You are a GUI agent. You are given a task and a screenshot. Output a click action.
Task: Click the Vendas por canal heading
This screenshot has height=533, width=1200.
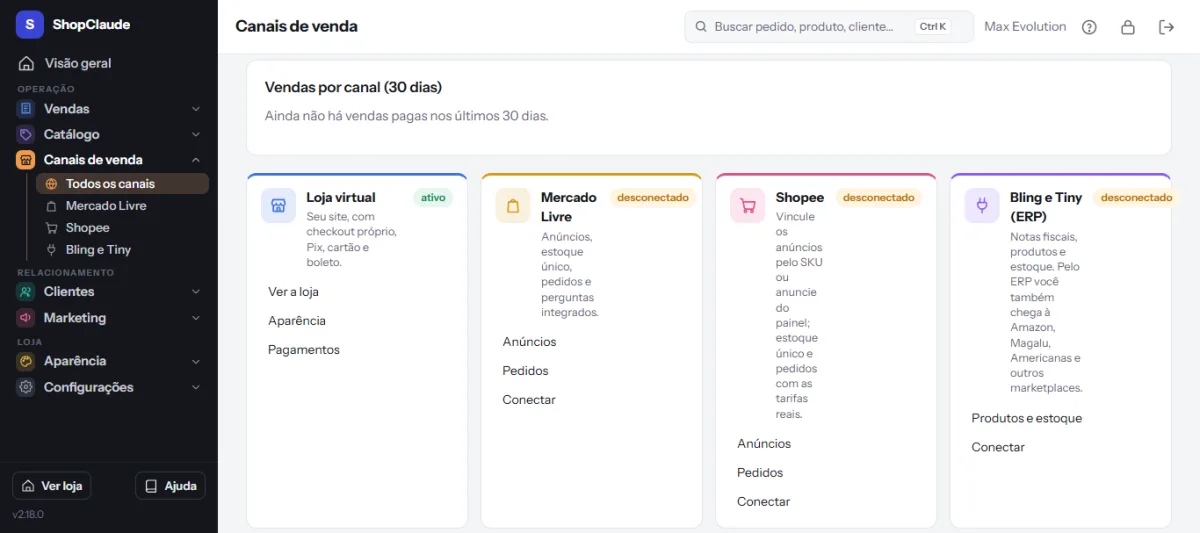(353, 87)
